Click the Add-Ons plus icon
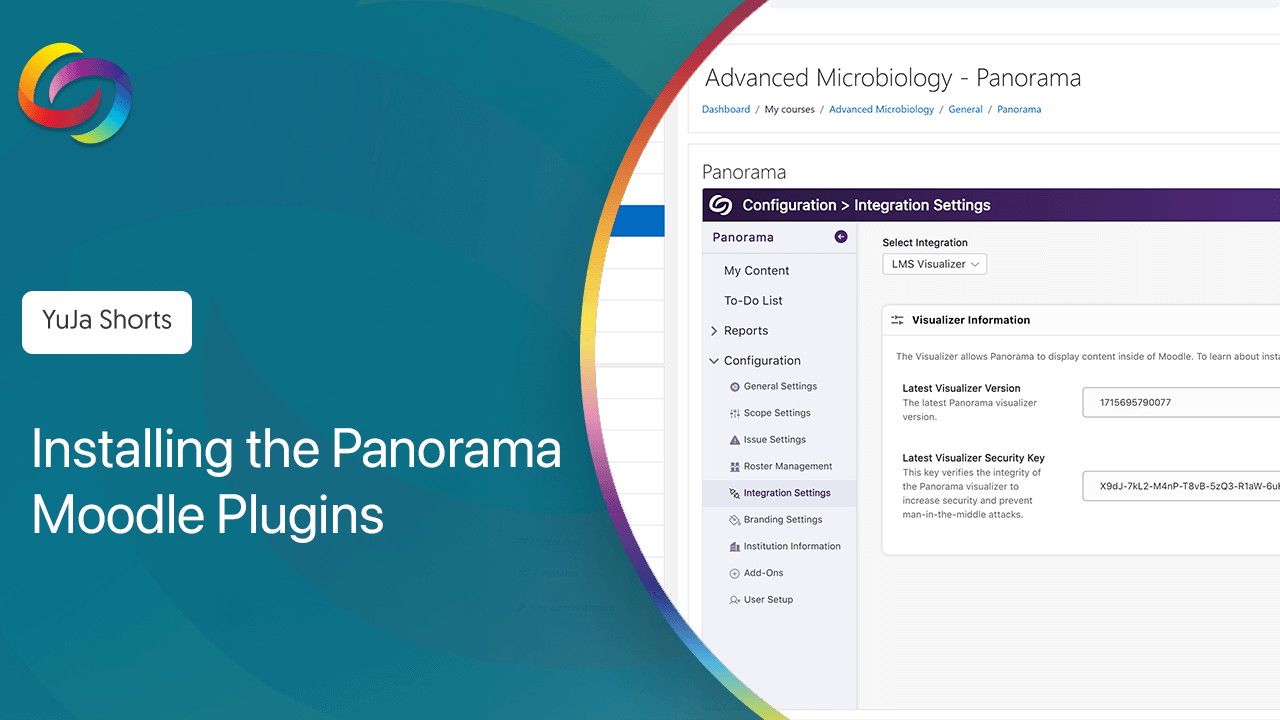The image size is (1280, 720). 735,573
